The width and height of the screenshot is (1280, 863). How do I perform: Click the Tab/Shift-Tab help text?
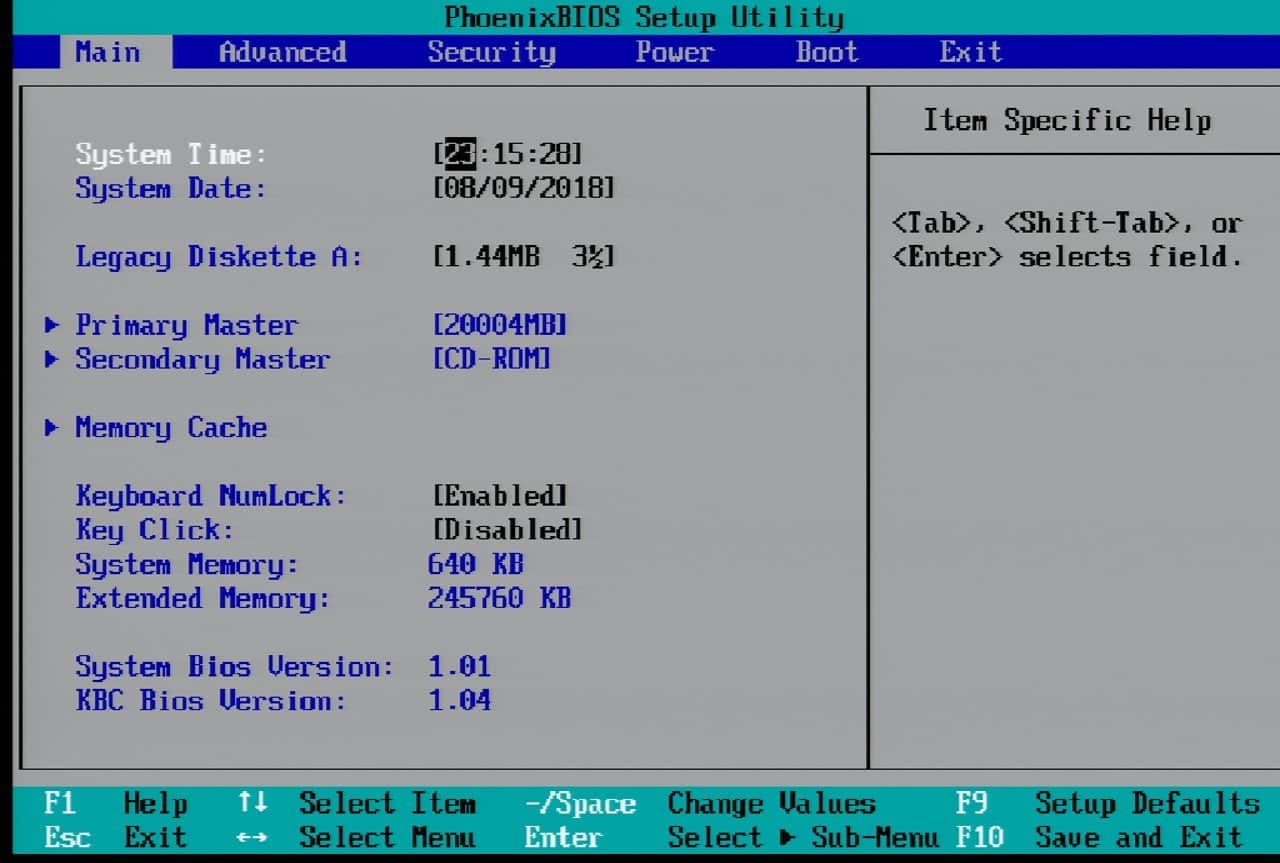(1067, 240)
